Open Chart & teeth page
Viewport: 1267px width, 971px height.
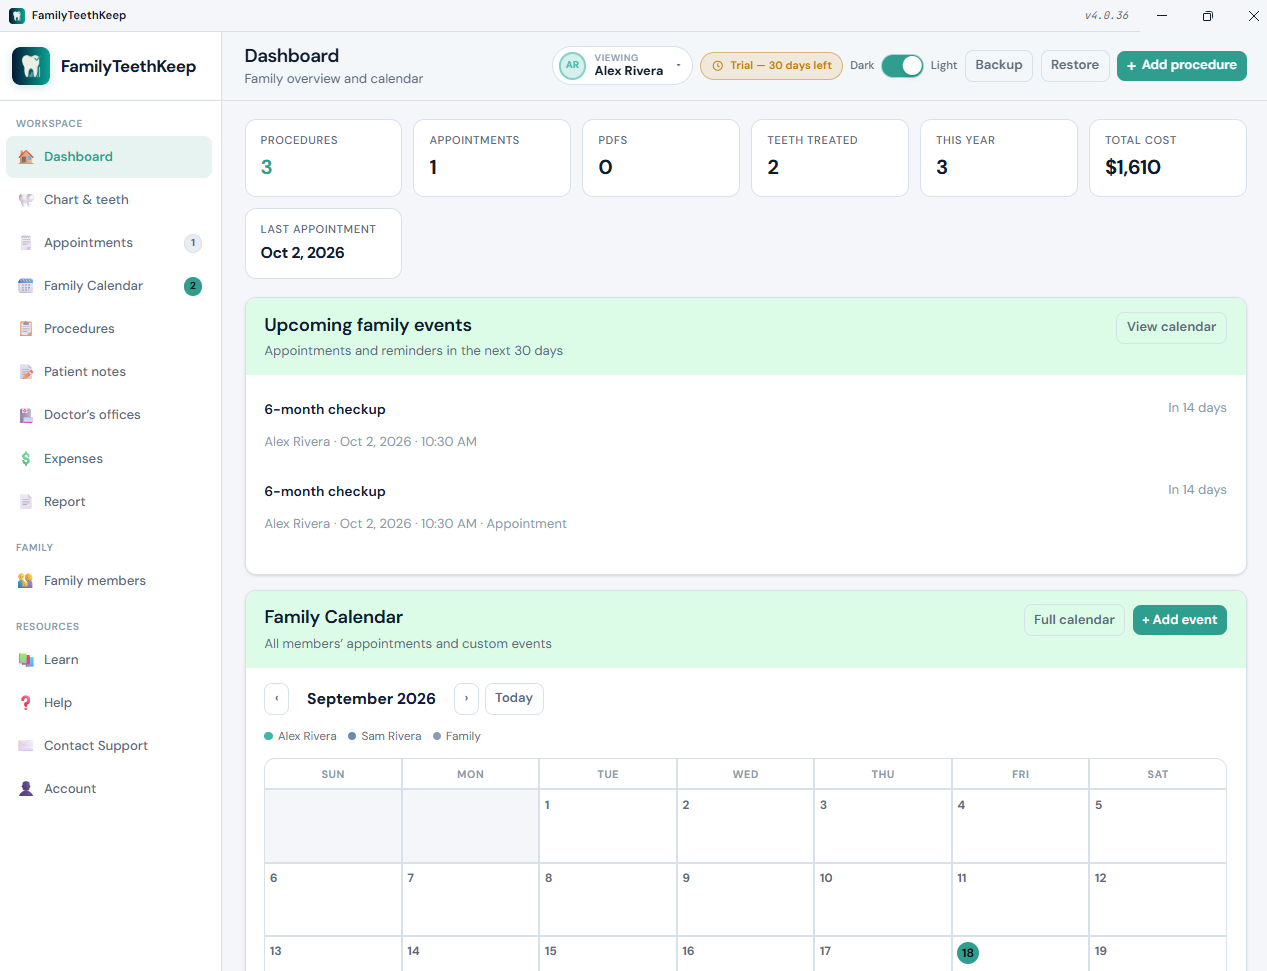[109, 200]
